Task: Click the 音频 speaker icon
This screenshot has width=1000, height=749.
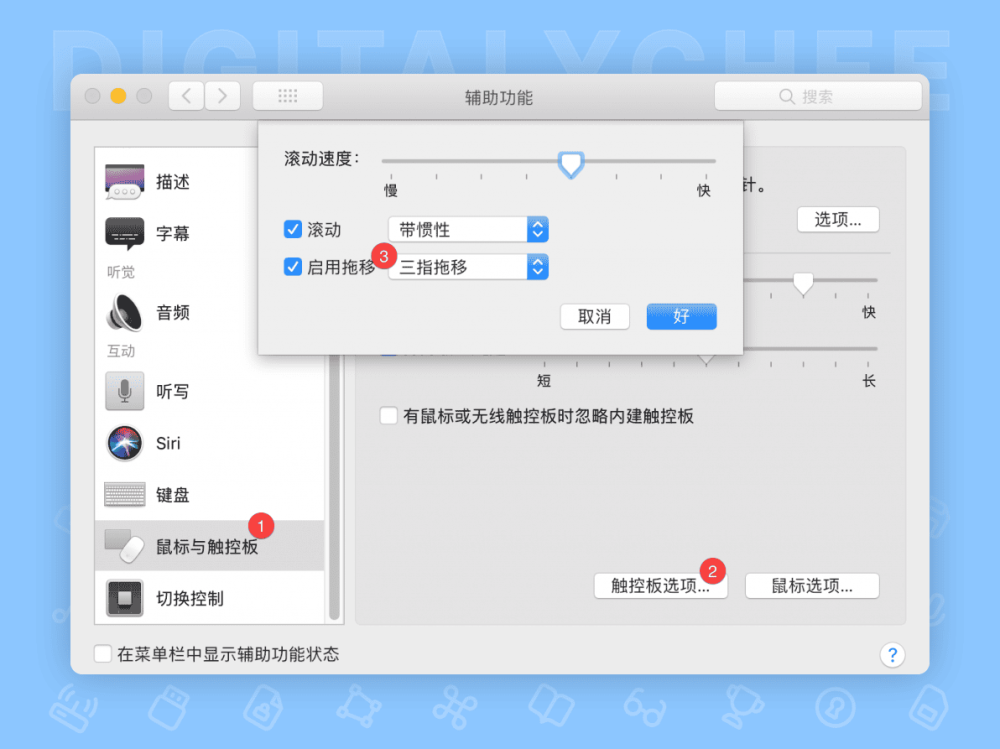Action: tap(124, 313)
